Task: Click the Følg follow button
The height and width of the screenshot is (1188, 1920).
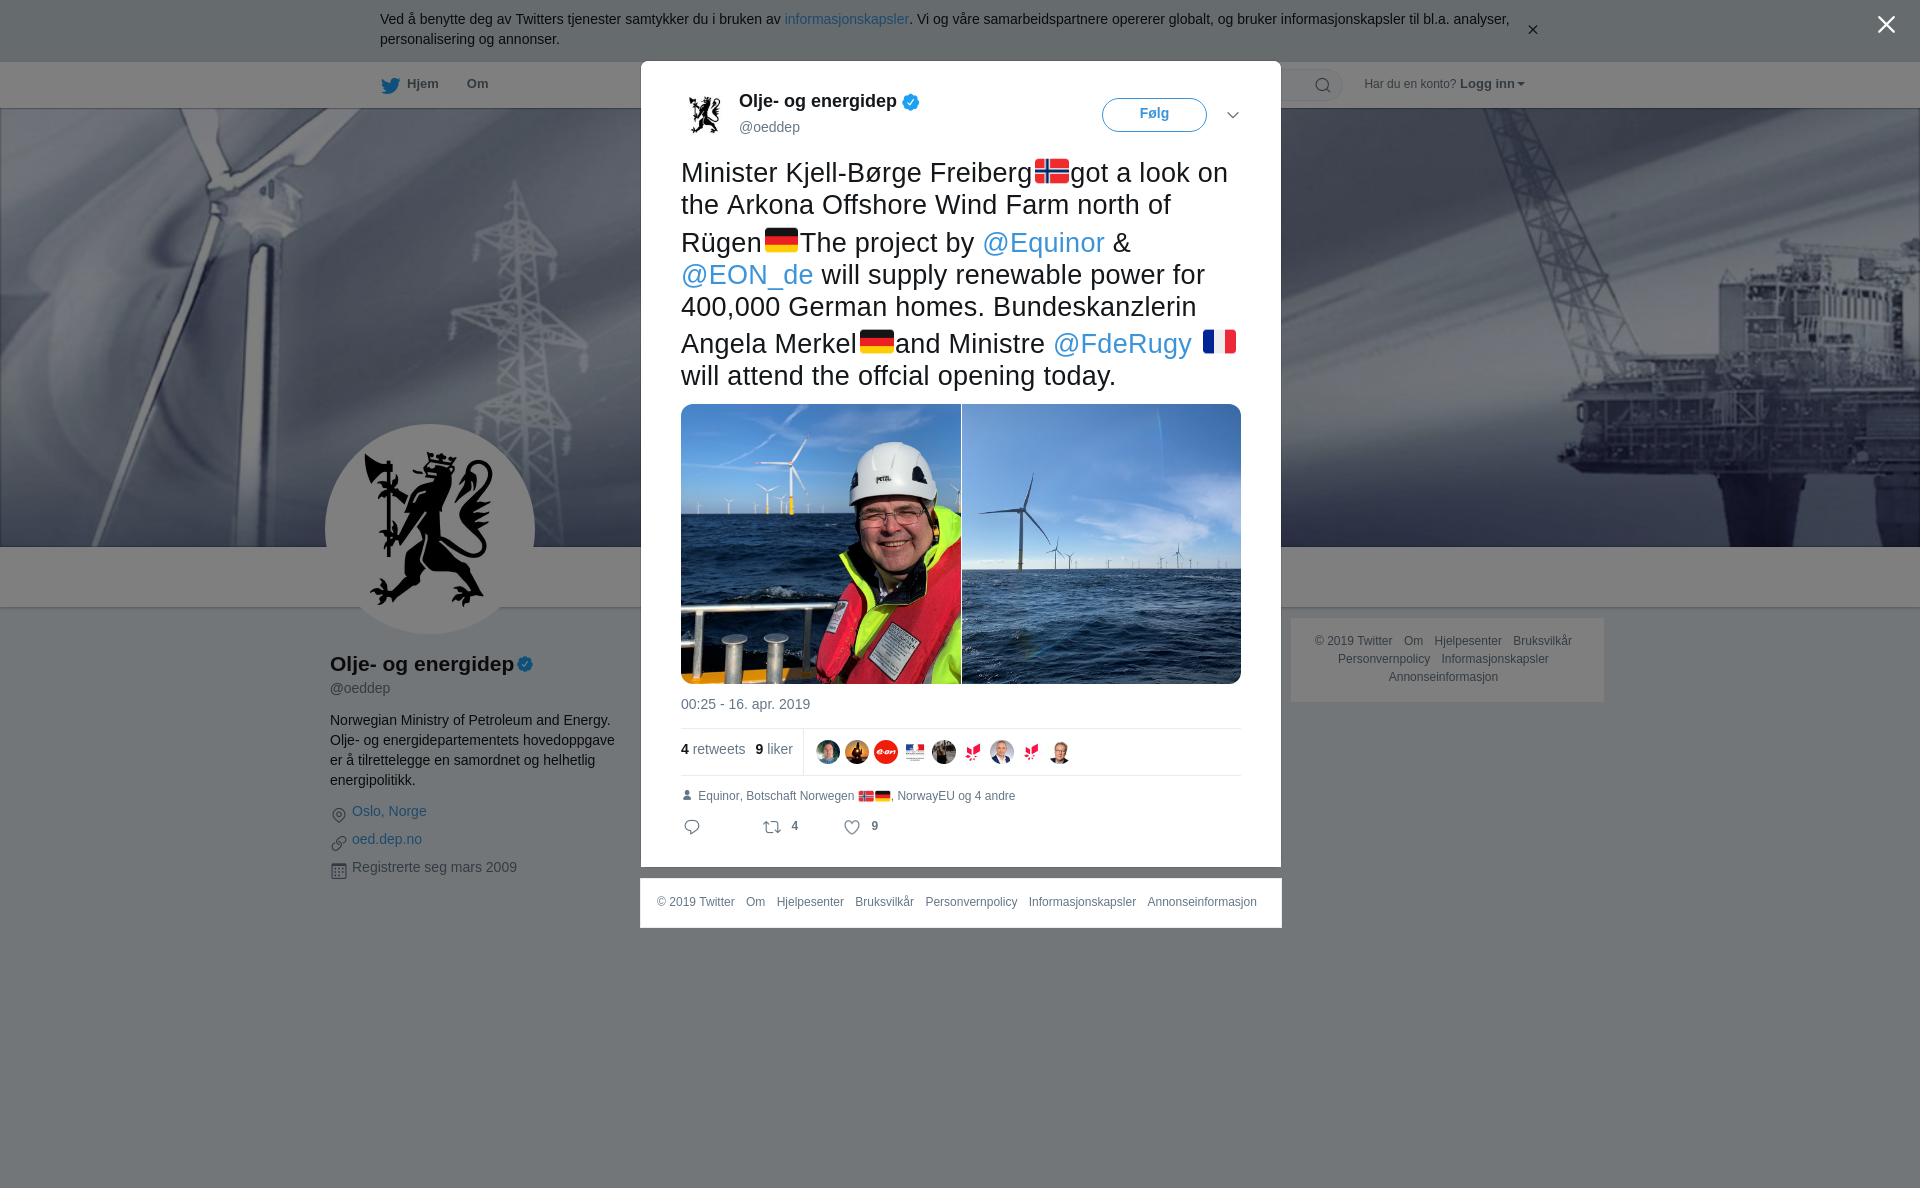Action: (1154, 114)
